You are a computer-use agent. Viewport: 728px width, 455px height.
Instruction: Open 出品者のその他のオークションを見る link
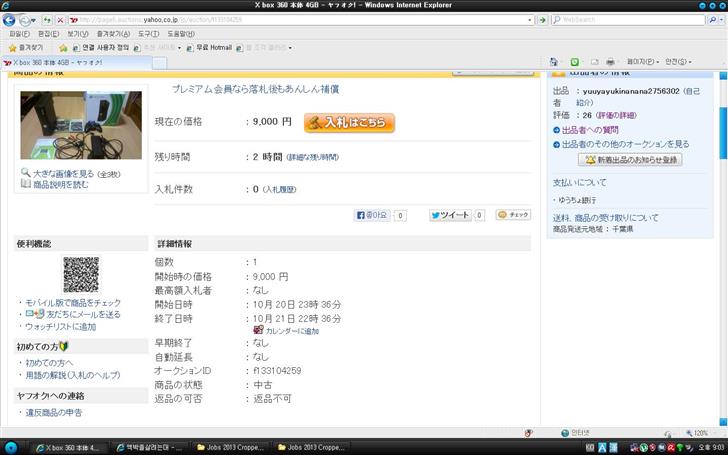coord(625,144)
